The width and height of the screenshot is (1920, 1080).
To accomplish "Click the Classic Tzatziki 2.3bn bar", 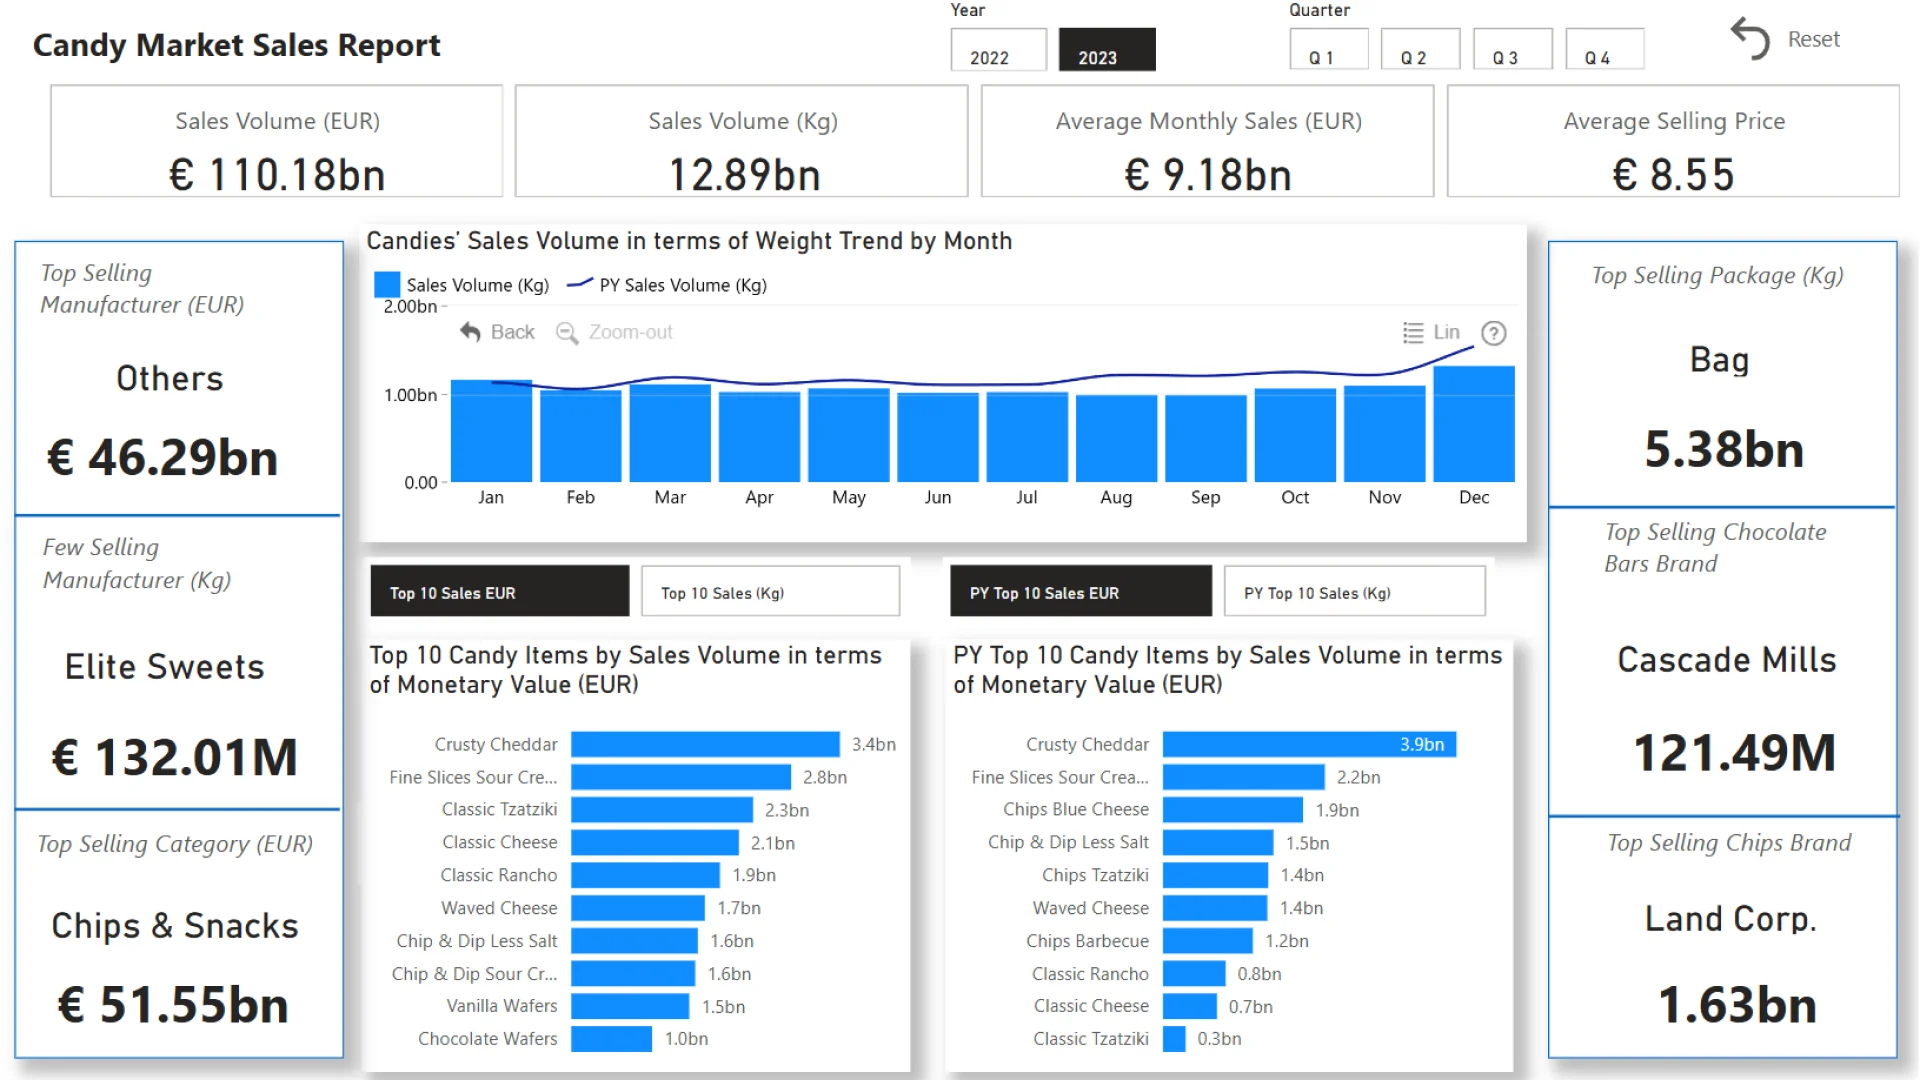I will coord(662,810).
